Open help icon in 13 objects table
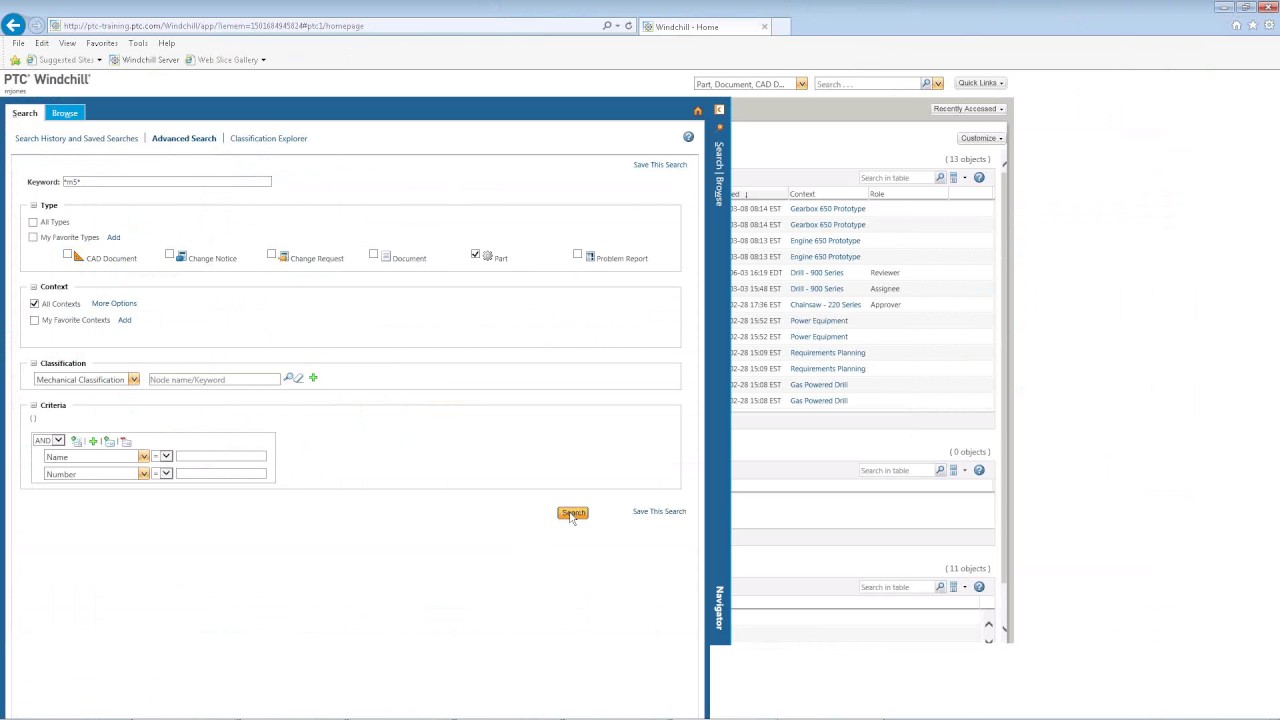Viewport: 1280px width, 720px height. pos(979,178)
